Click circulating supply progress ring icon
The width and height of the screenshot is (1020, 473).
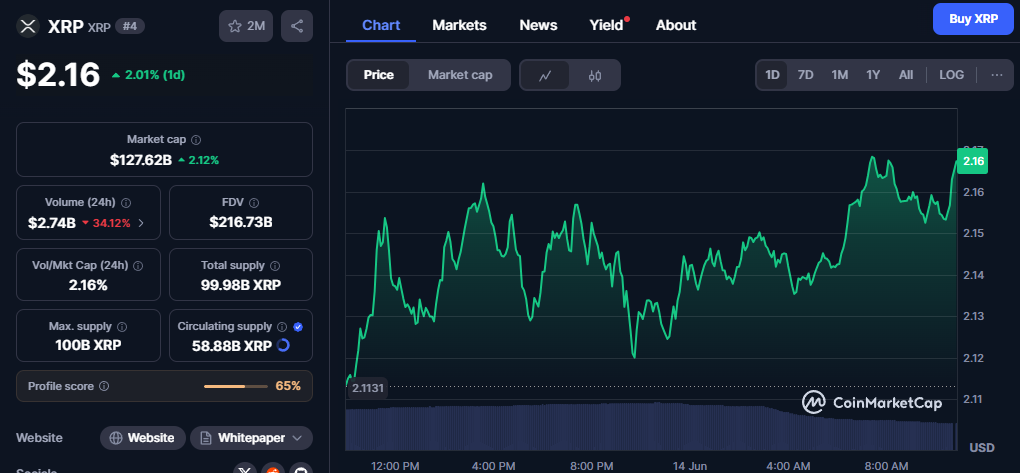coord(283,345)
